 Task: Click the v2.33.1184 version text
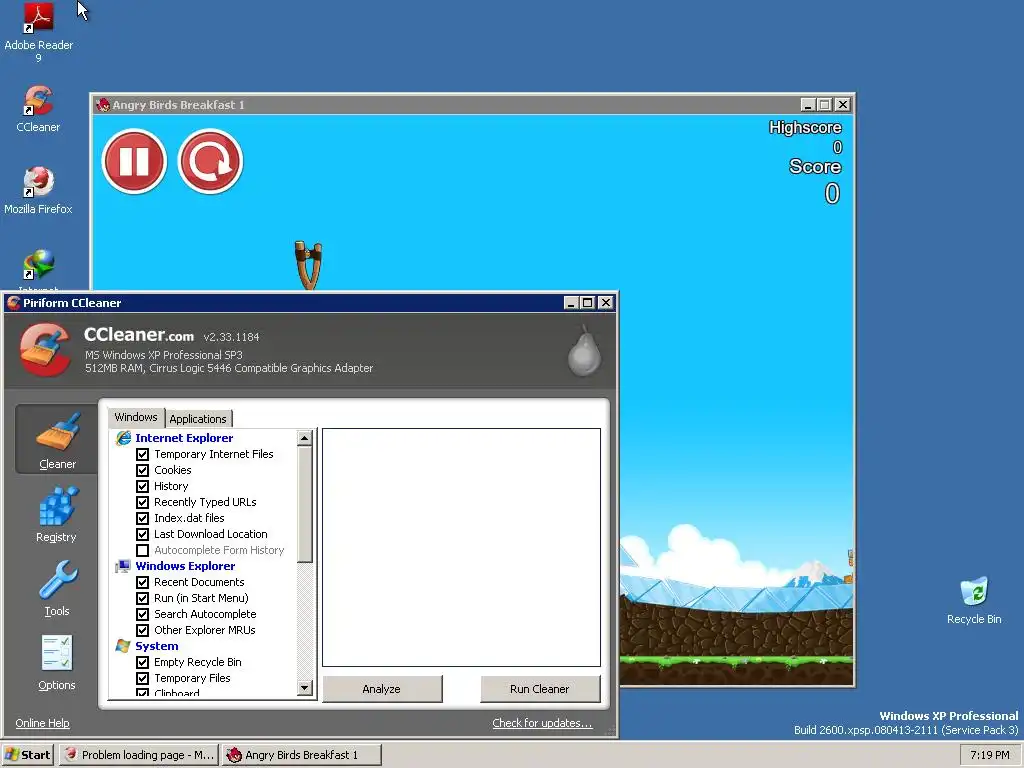tap(231, 337)
